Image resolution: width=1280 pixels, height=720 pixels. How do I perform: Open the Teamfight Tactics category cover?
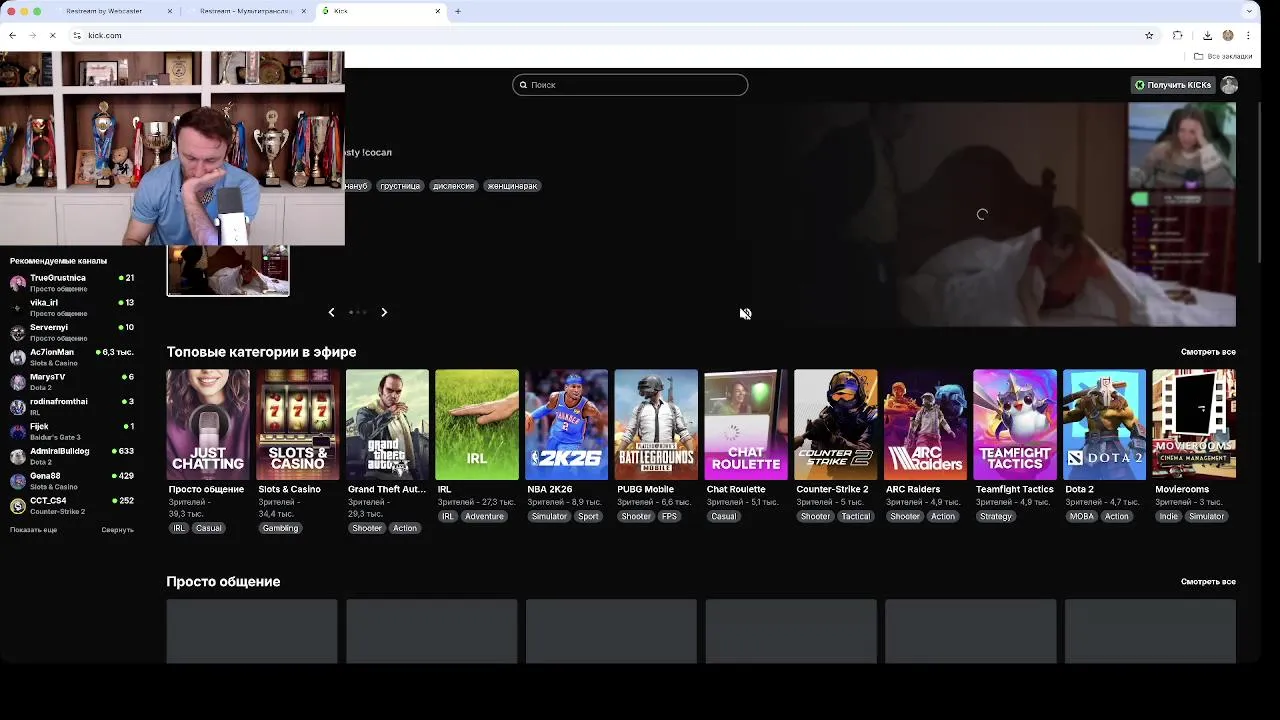[1015, 425]
